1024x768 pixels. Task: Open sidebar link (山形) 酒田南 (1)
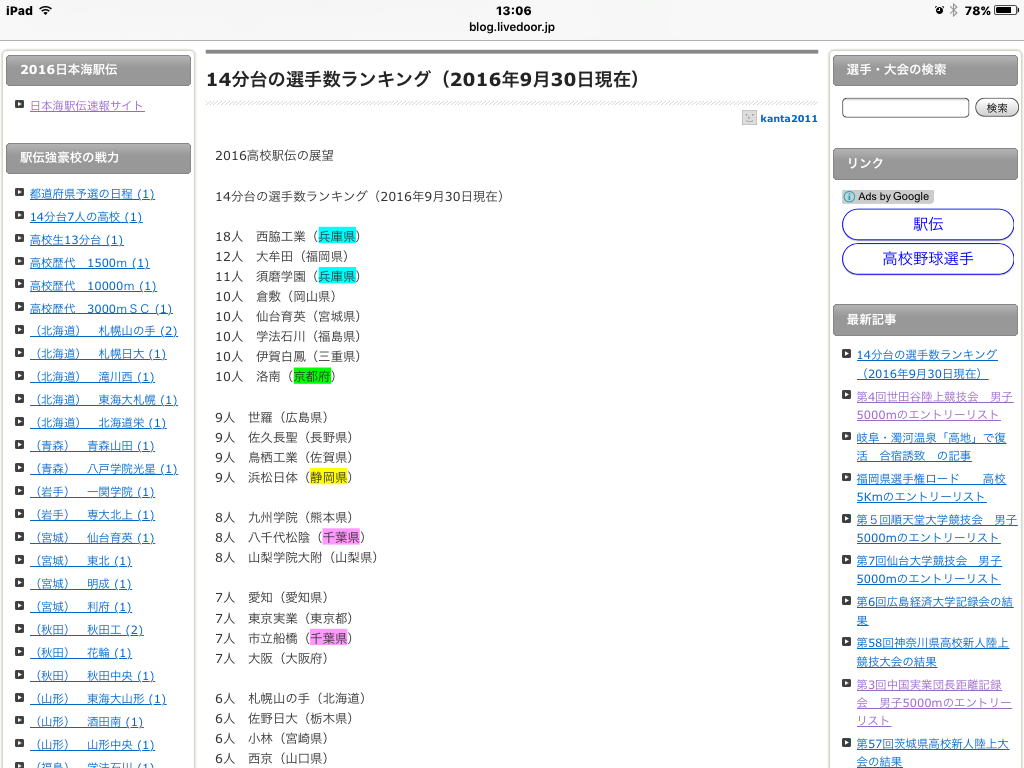87,722
